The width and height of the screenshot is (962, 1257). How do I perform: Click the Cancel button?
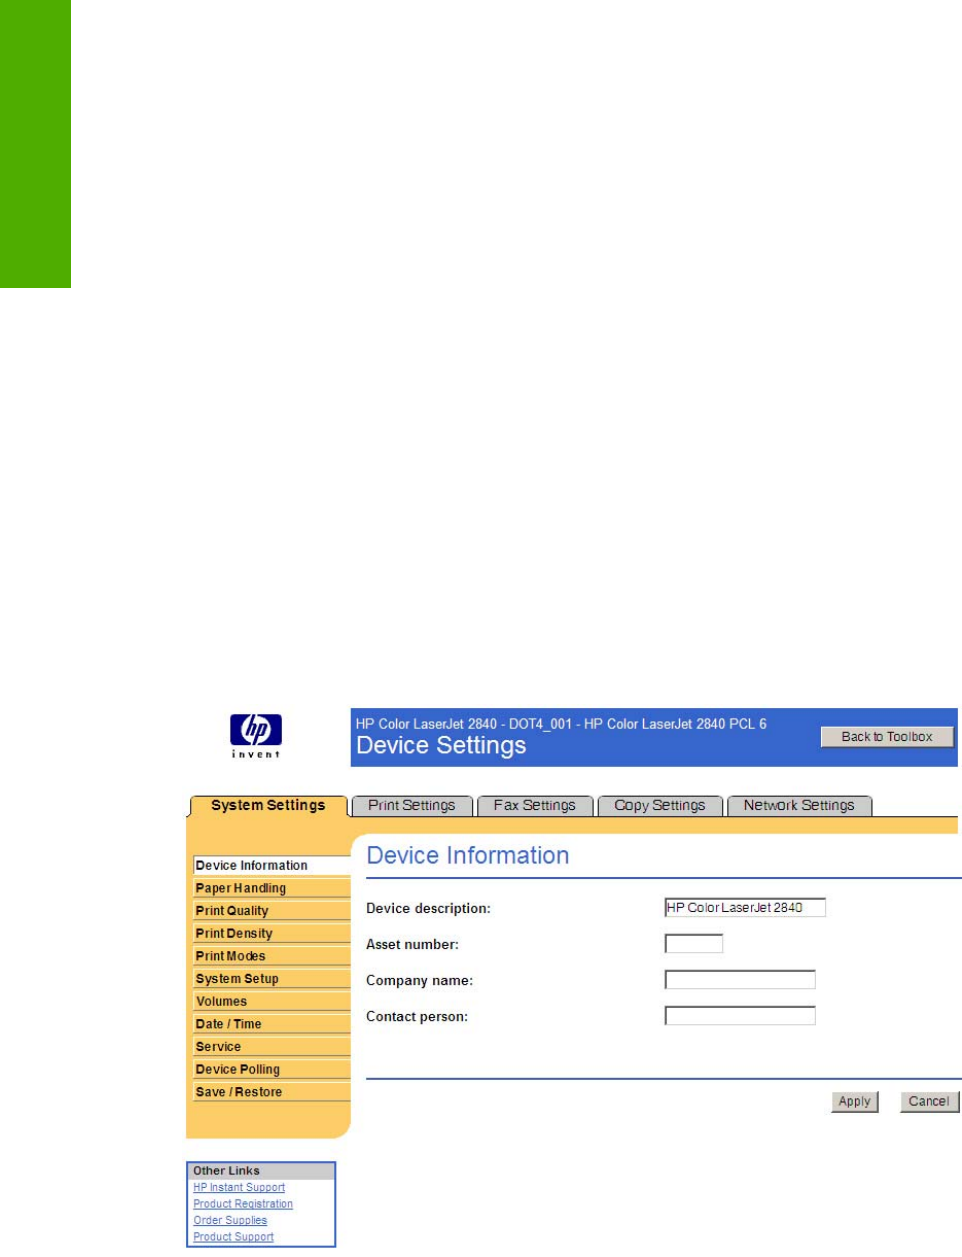[x=929, y=1102]
